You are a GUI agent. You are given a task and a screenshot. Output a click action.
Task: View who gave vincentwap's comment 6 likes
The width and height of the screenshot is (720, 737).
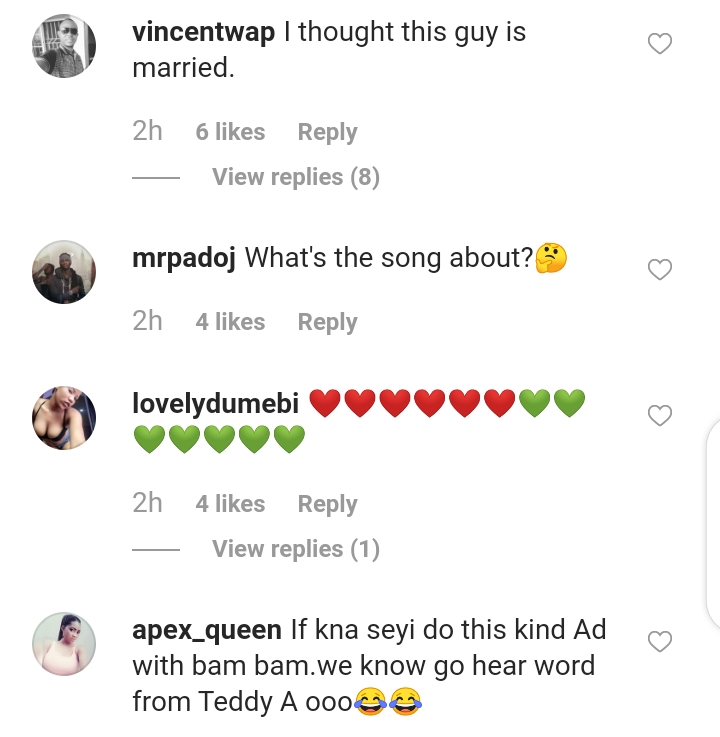[230, 132]
